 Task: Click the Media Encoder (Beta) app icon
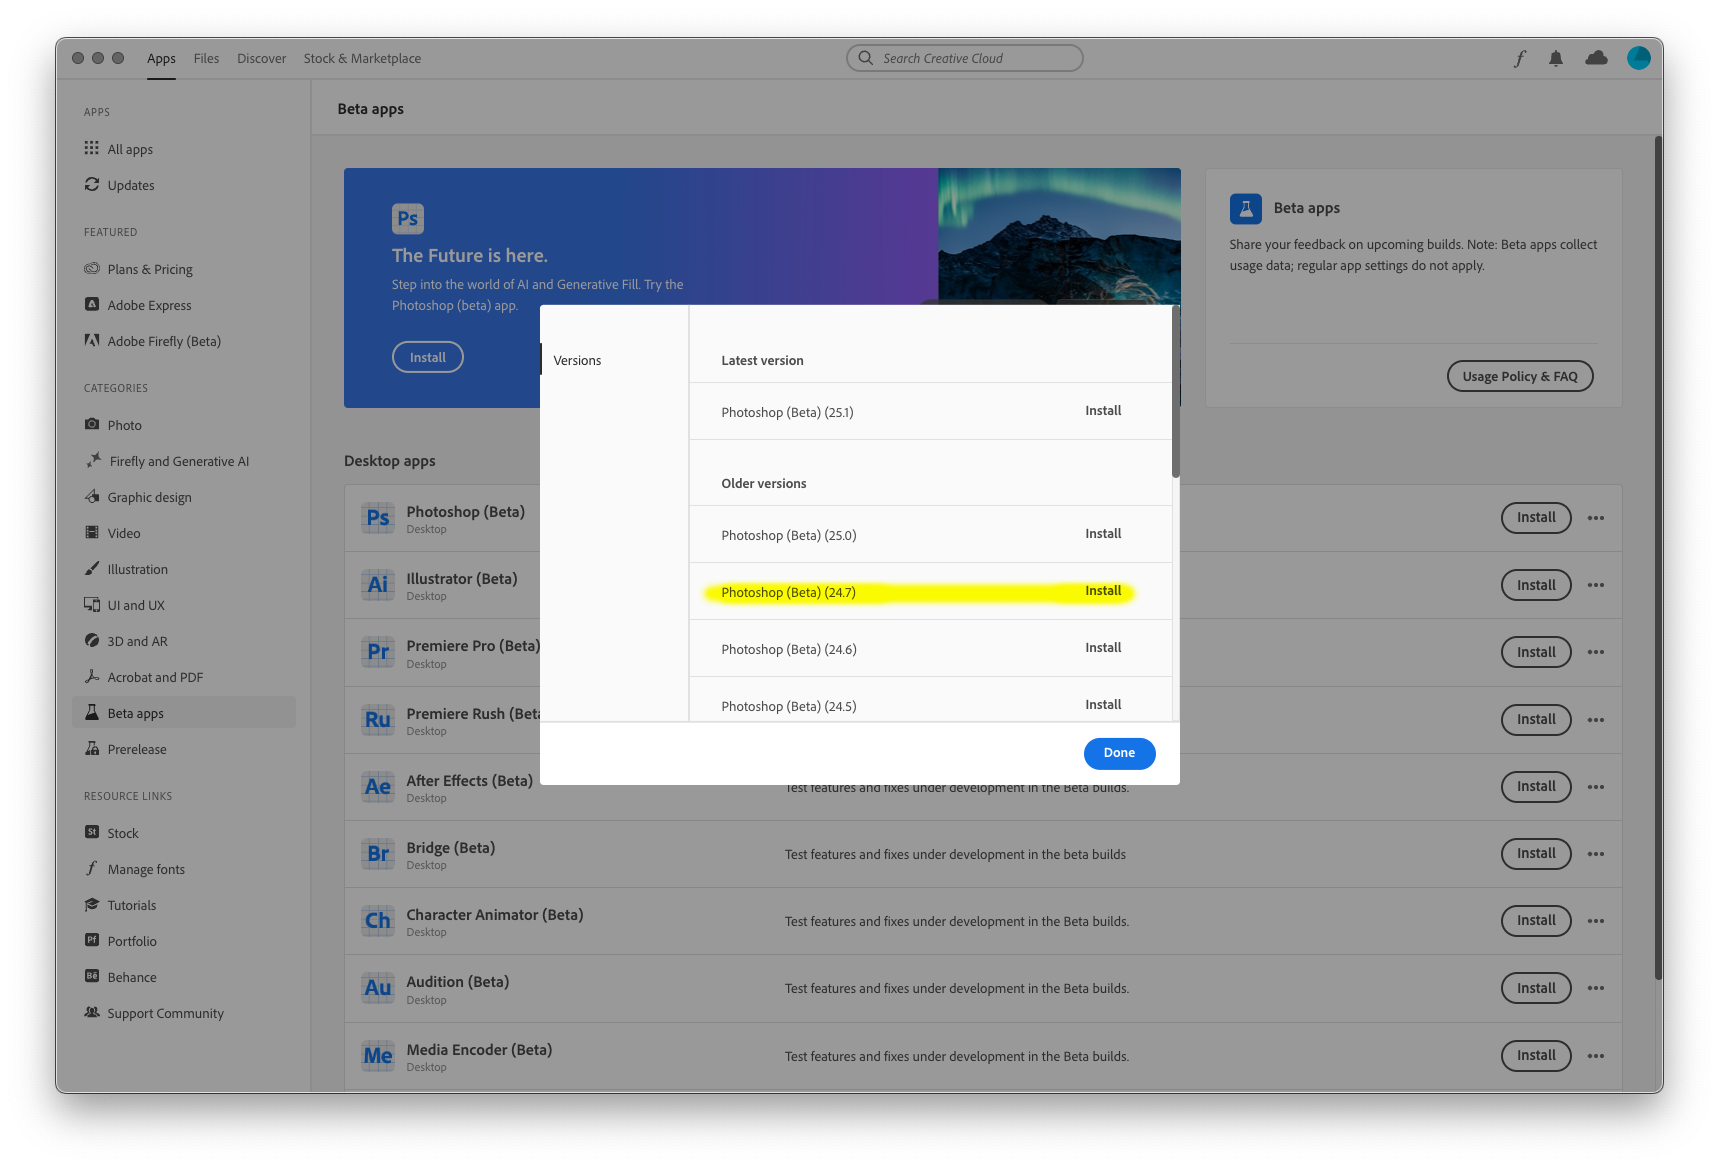(377, 1055)
